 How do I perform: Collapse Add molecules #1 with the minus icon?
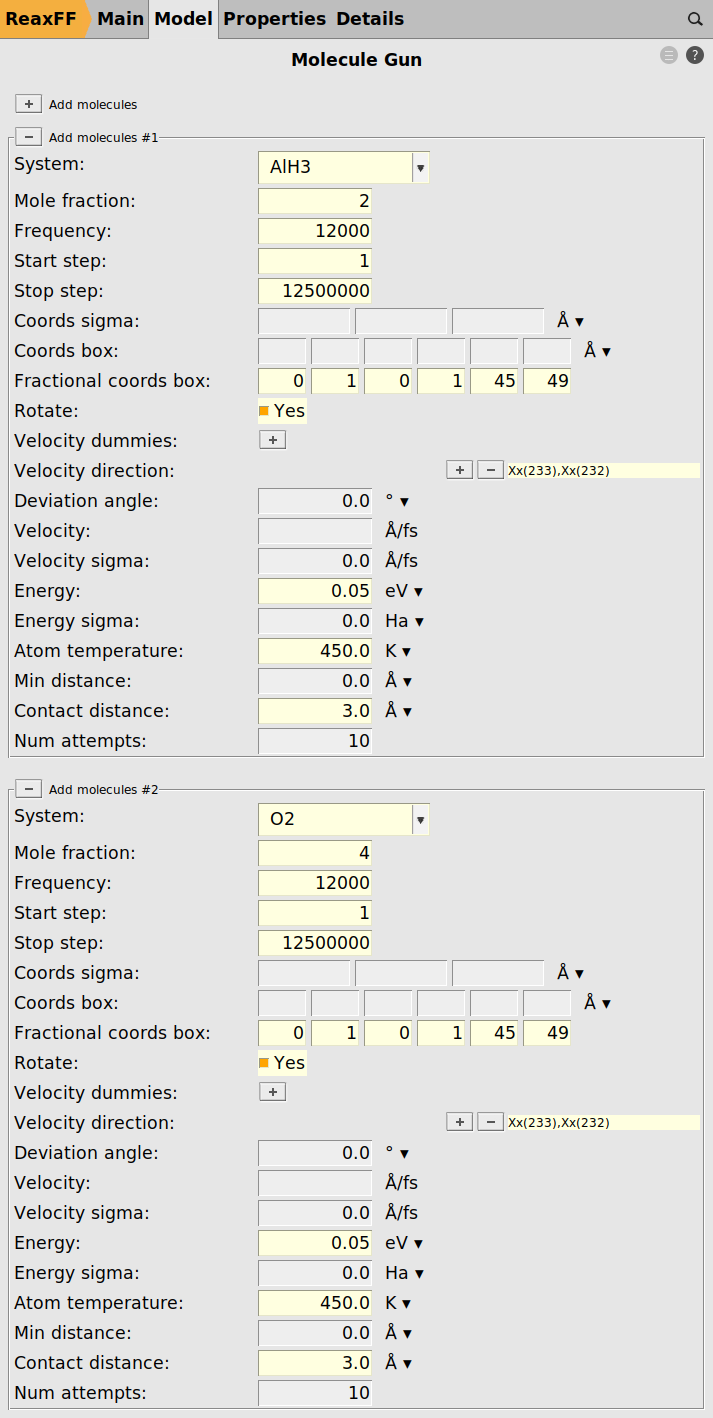(28, 137)
